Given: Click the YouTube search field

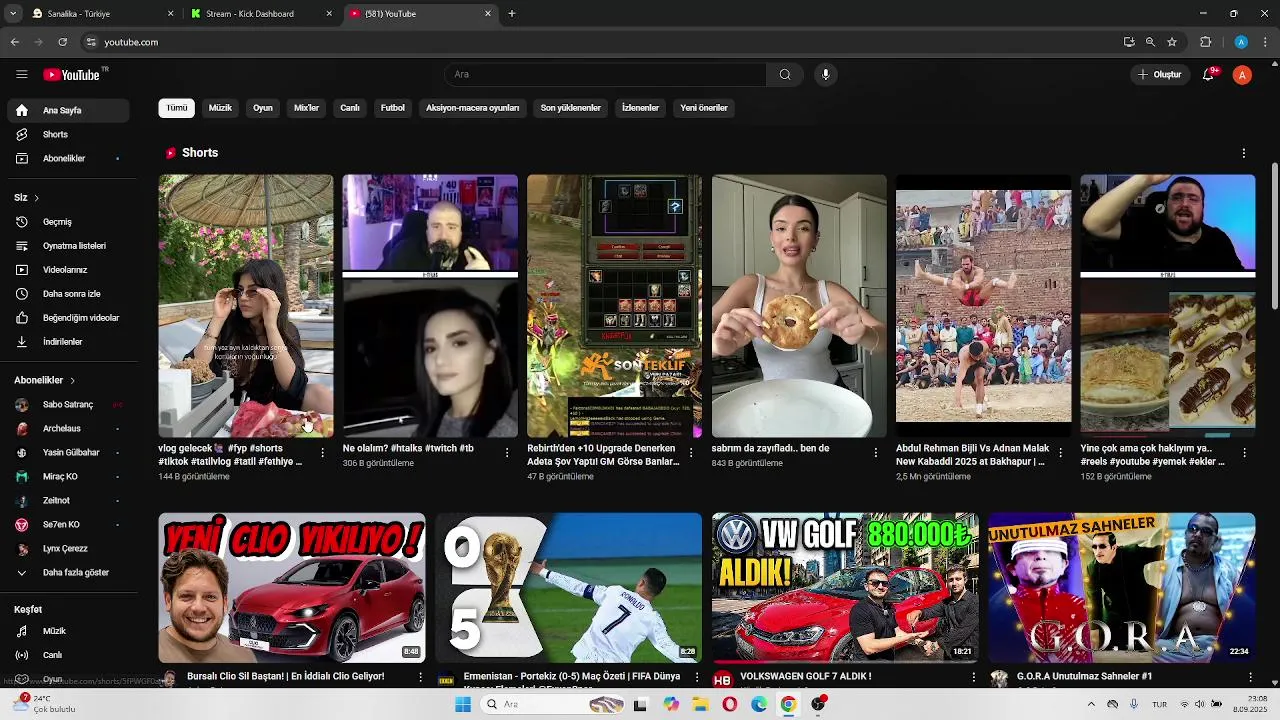Looking at the screenshot, I should (x=605, y=74).
